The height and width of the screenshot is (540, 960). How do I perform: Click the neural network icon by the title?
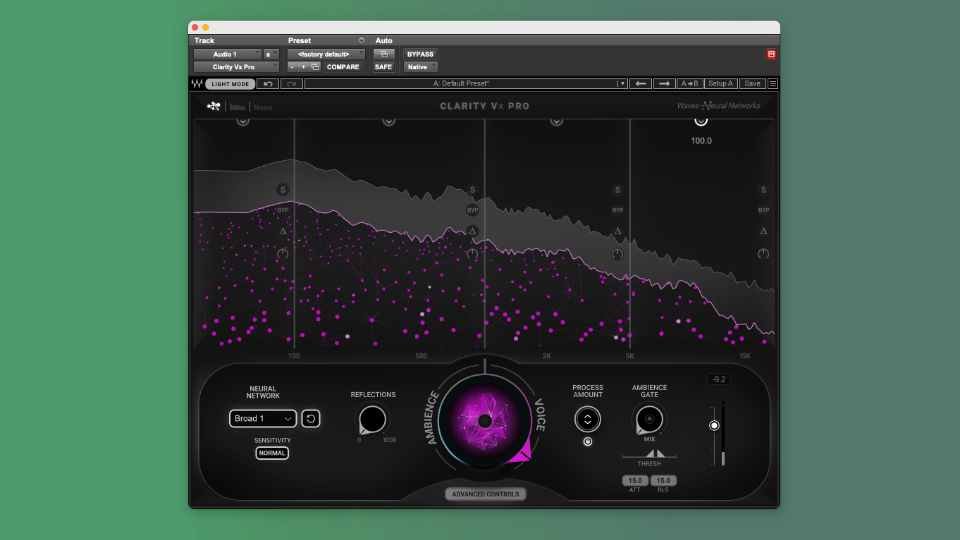click(214, 106)
